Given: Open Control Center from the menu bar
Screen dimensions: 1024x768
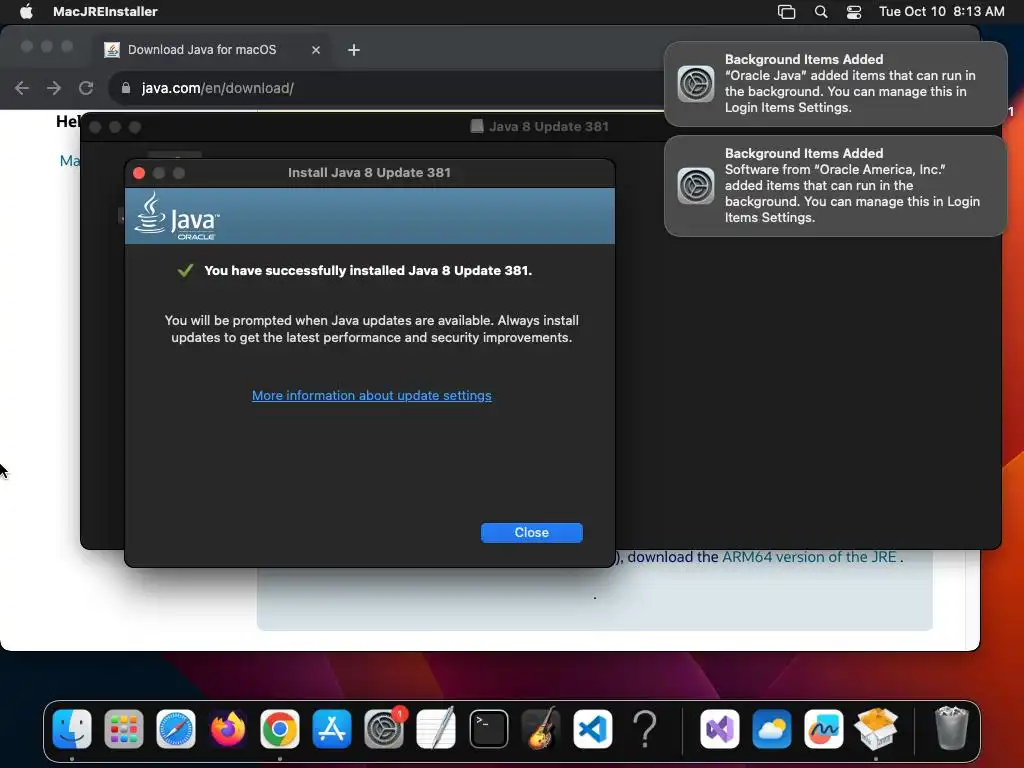Looking at the screenshot, I should tap(854, 12).
